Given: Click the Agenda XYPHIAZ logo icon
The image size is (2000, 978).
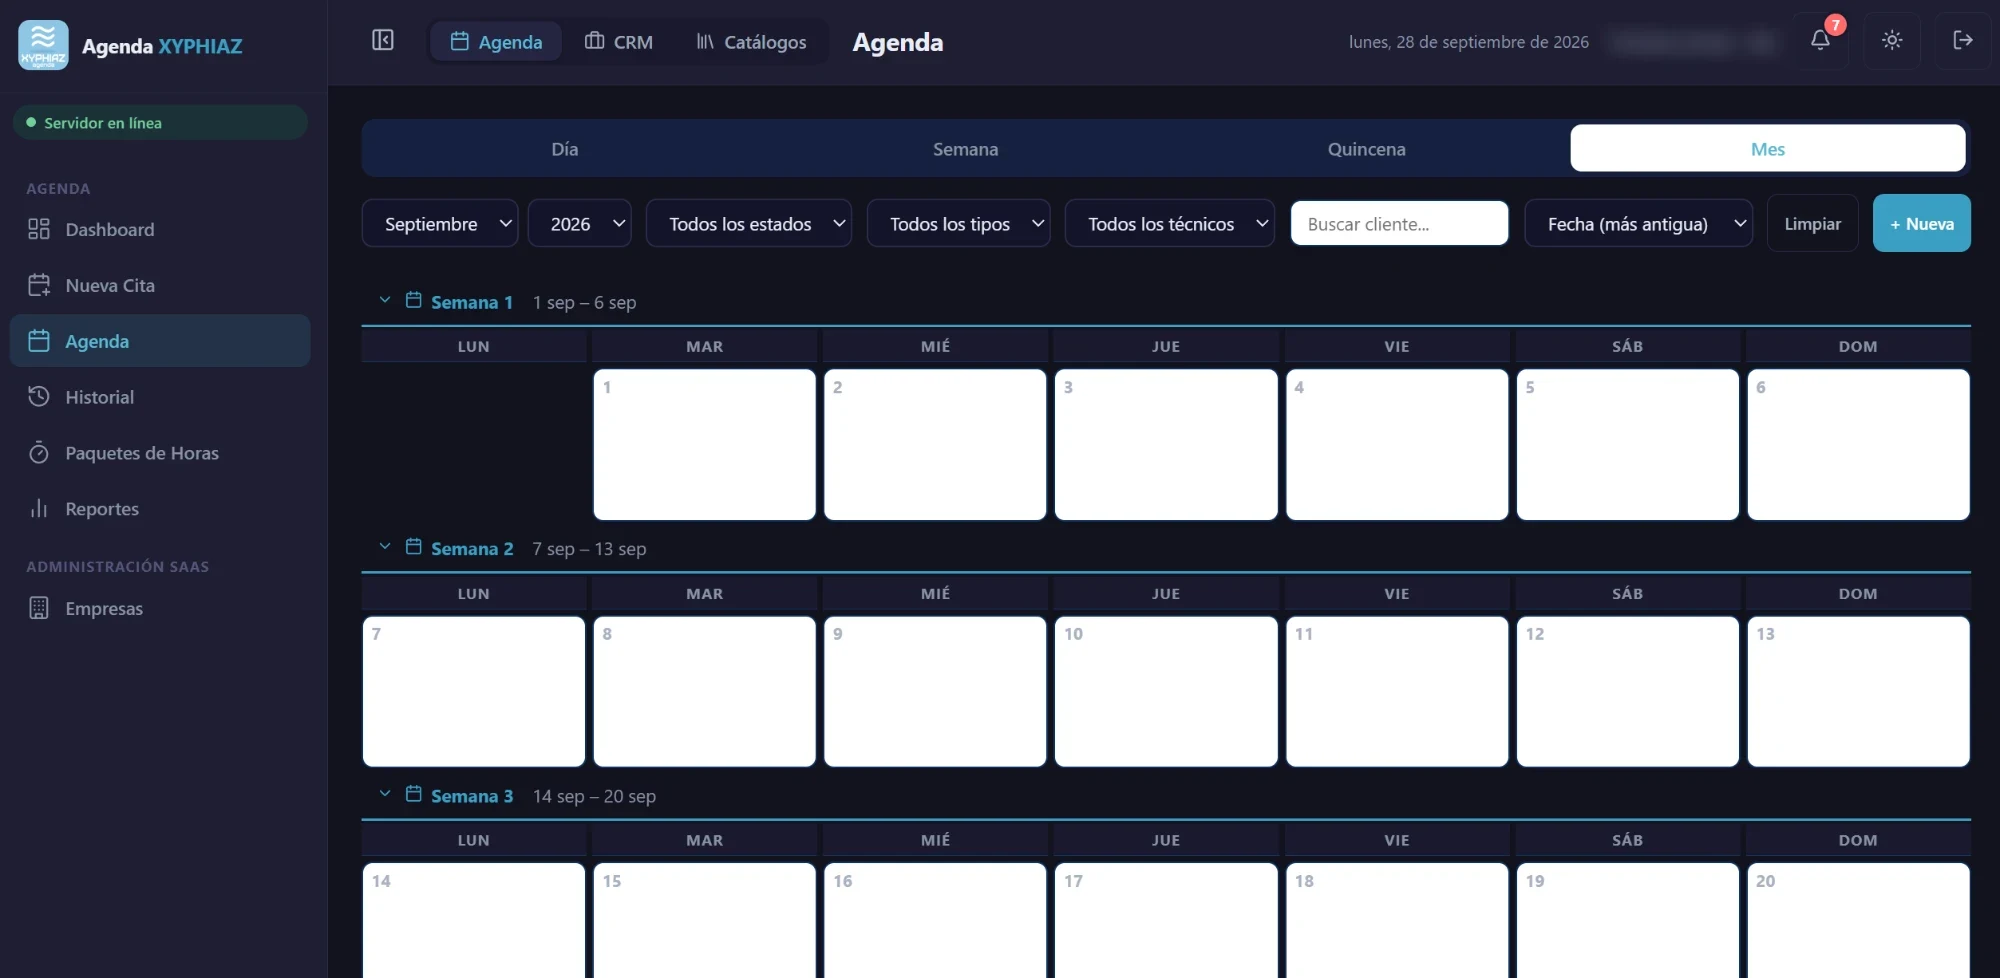Looking at the screenshot, I should point(43,45).
